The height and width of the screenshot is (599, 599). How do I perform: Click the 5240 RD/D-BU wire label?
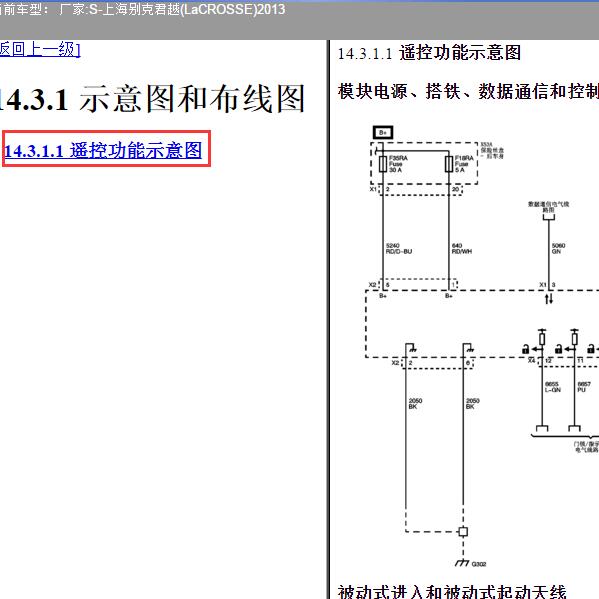click(399, 249)
